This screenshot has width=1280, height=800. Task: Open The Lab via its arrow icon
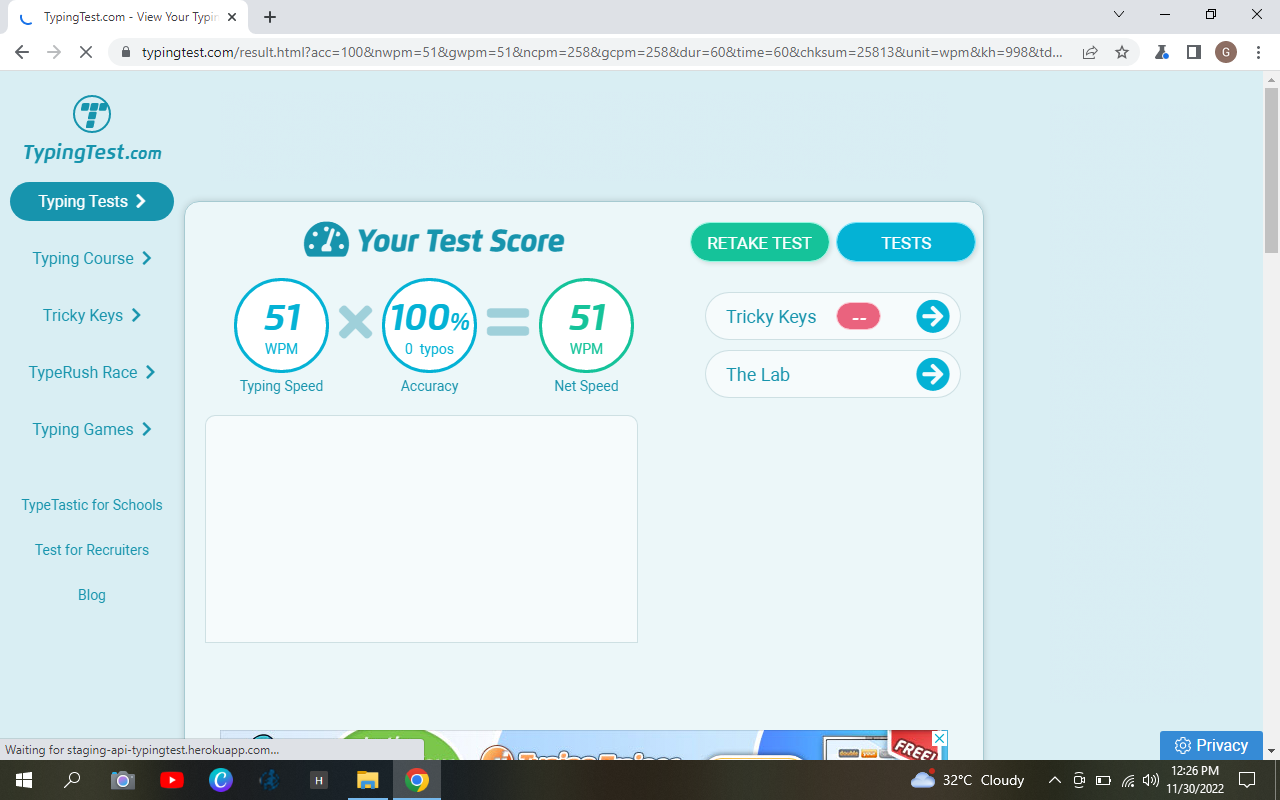932,375
